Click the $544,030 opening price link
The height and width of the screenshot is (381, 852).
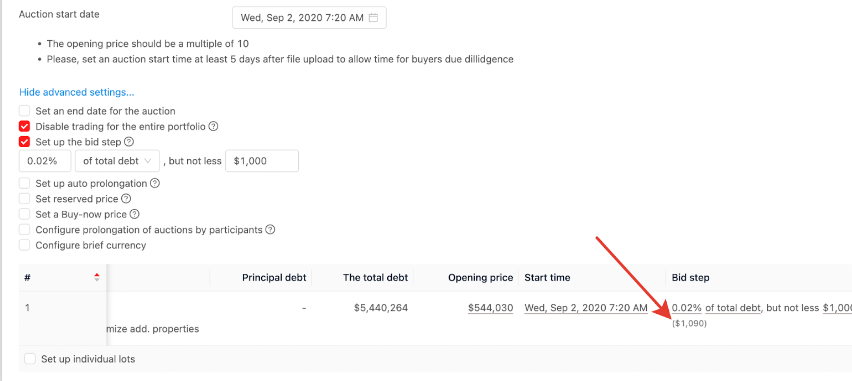(490, 308)
